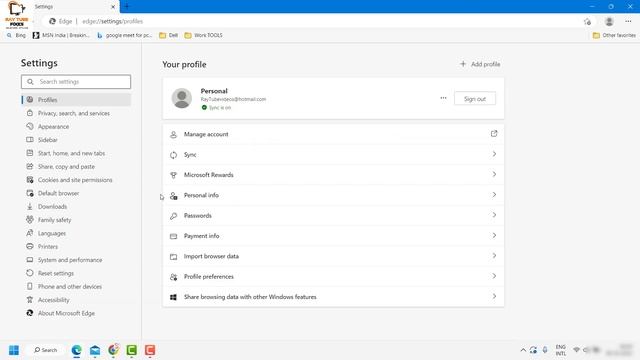
Task: Click the Default browser icon
Action: [30, 193]
